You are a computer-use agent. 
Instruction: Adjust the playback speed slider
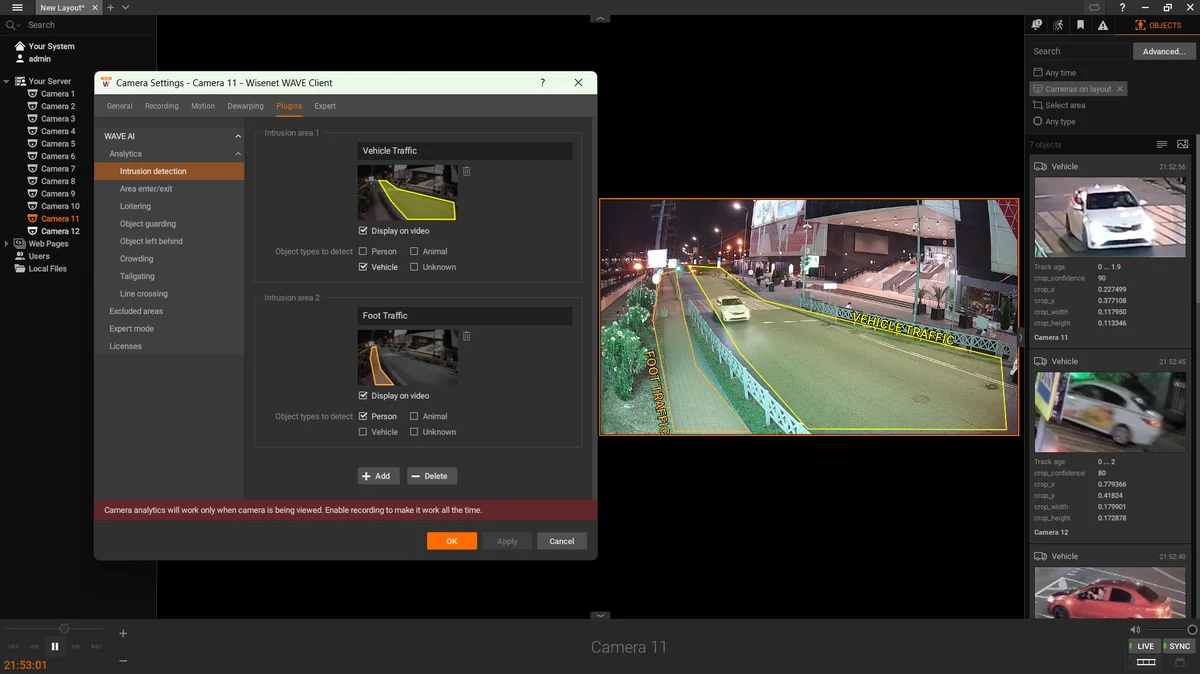pyautogui.click(x=62, y=630)
